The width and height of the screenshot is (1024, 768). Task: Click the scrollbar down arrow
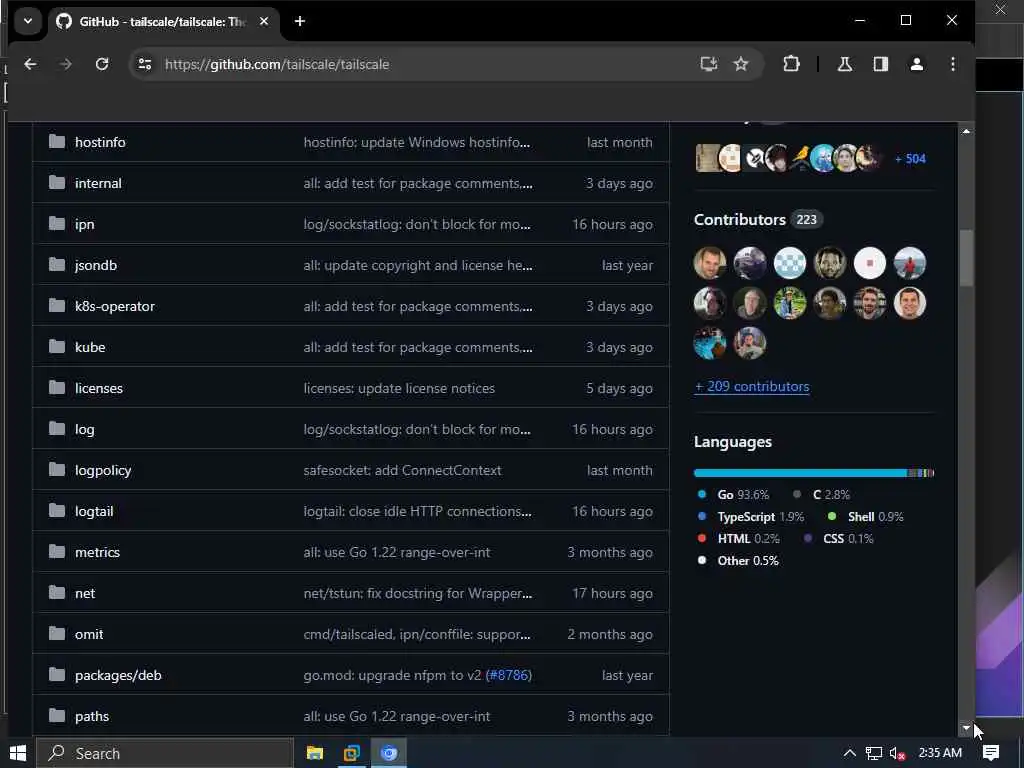(966, 728)
